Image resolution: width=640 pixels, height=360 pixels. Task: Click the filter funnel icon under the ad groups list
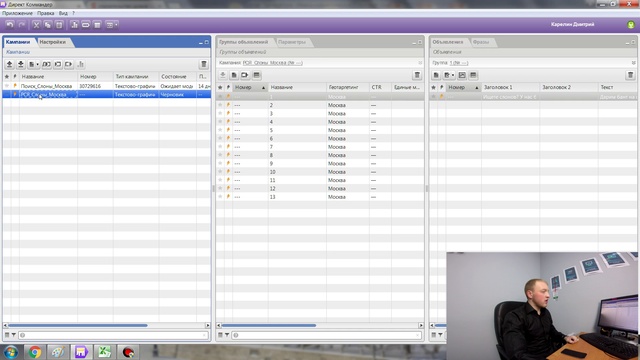227,335
